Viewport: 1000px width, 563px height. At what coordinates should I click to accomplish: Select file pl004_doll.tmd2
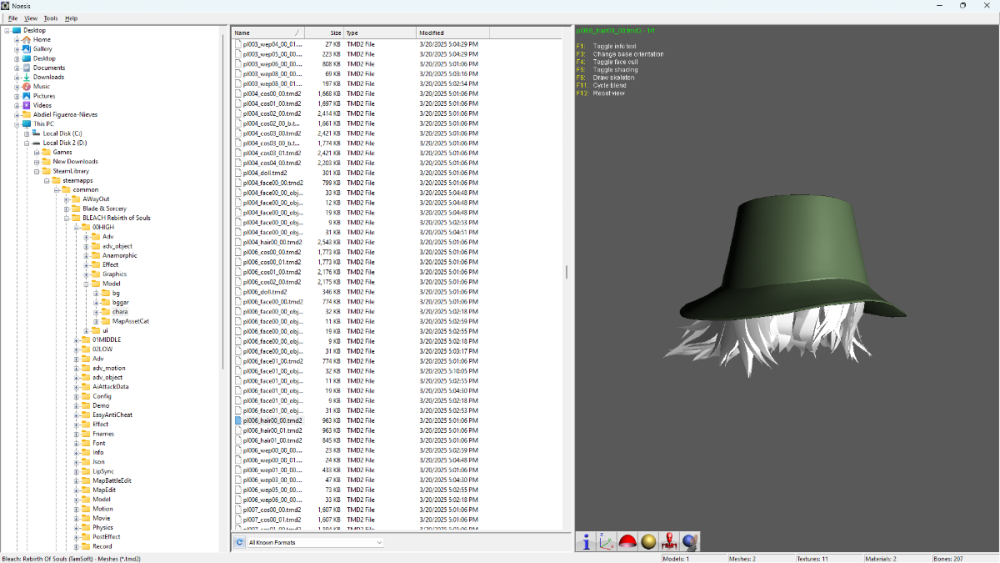pos(265,173)
